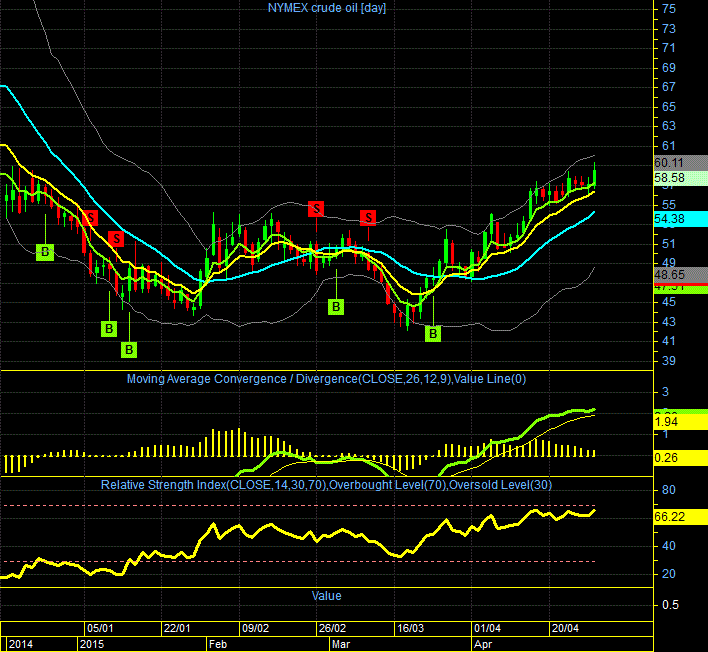Viewport: 708px width, 652px height.
Task: Click the NYMEX crude oil [day] title
Action: click(x=327, y=8)
